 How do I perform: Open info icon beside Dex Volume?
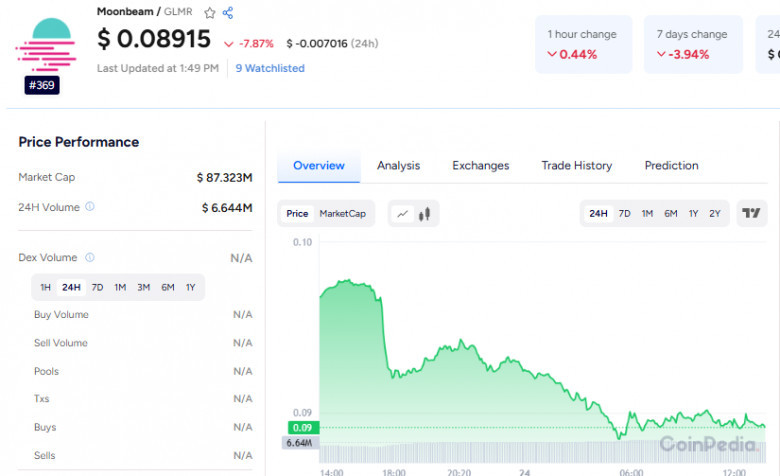[x=90, y=257]
